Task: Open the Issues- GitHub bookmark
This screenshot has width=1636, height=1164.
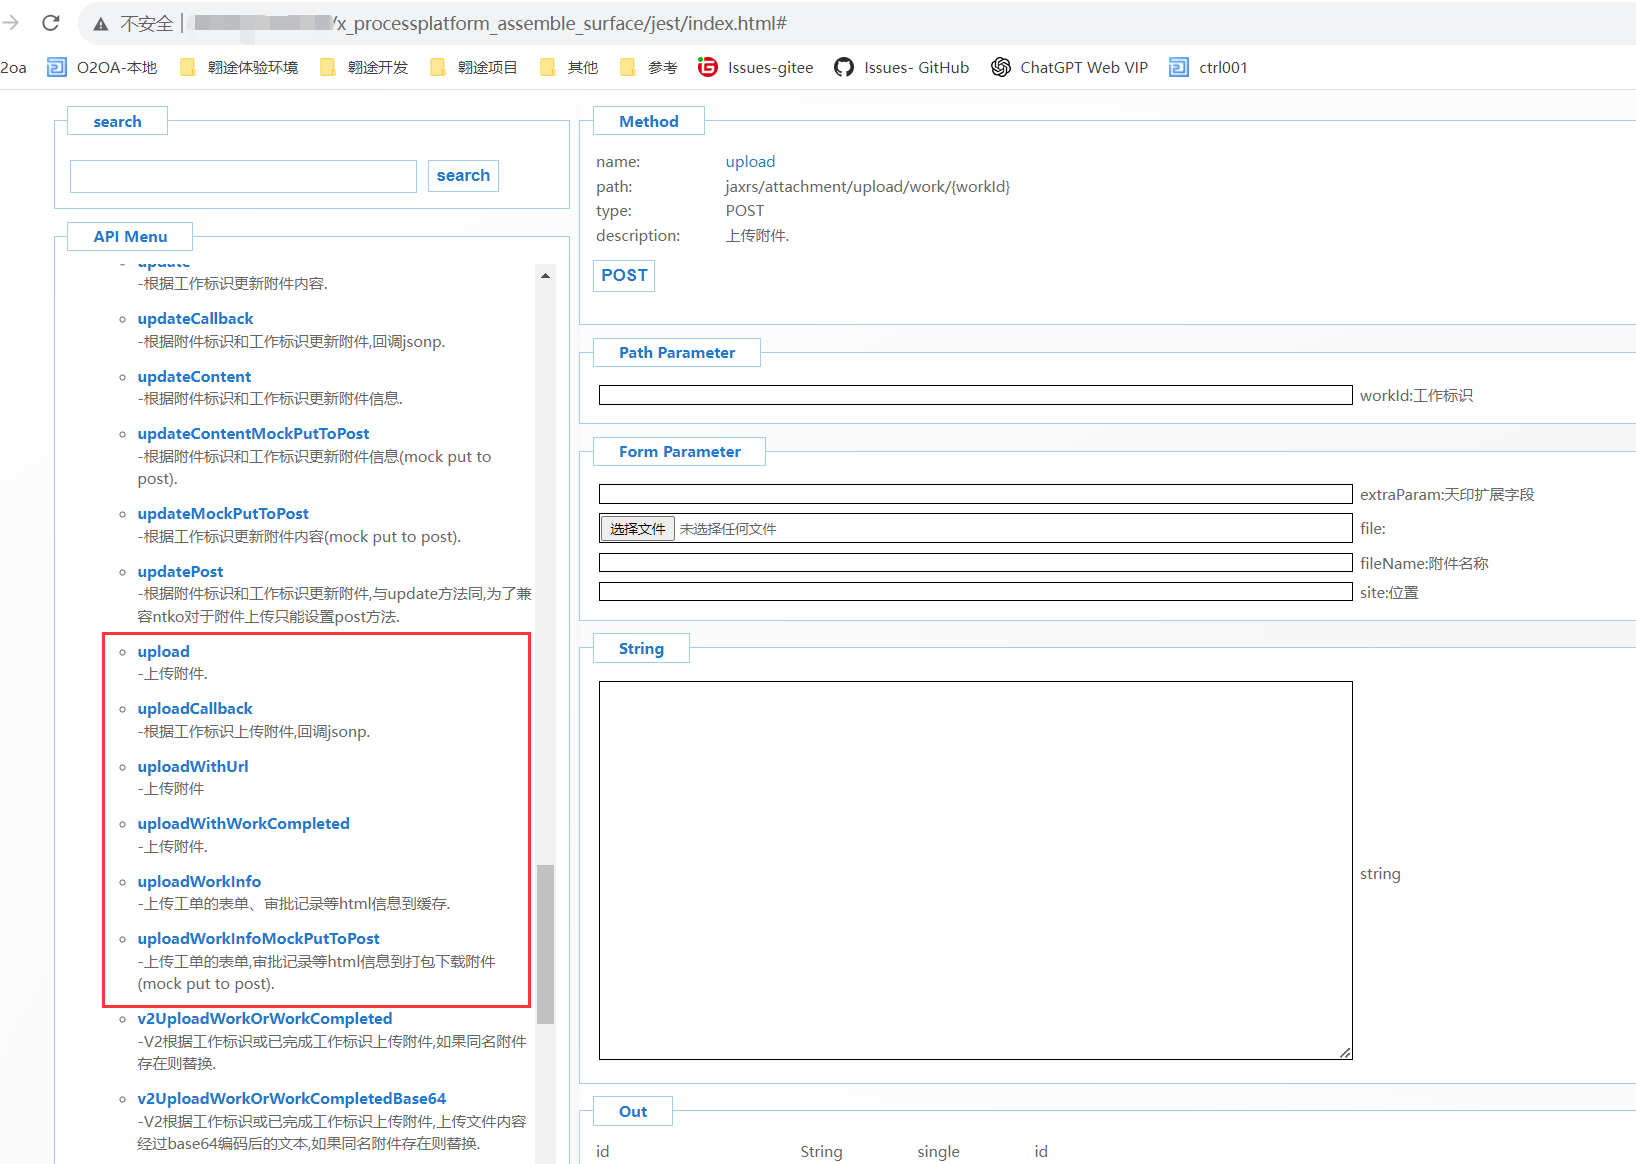Action: point(902,67)
